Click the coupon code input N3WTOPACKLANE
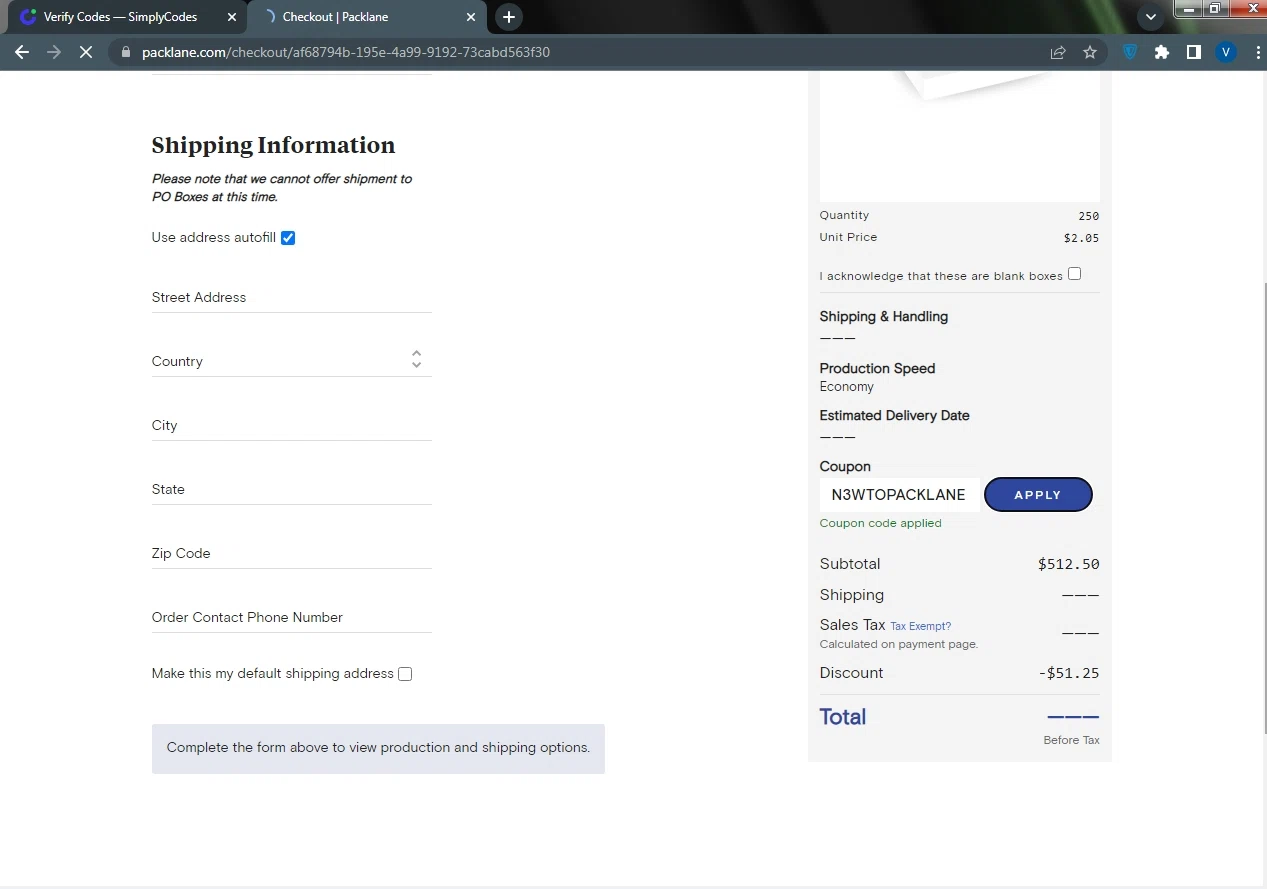 pos(899,495)
